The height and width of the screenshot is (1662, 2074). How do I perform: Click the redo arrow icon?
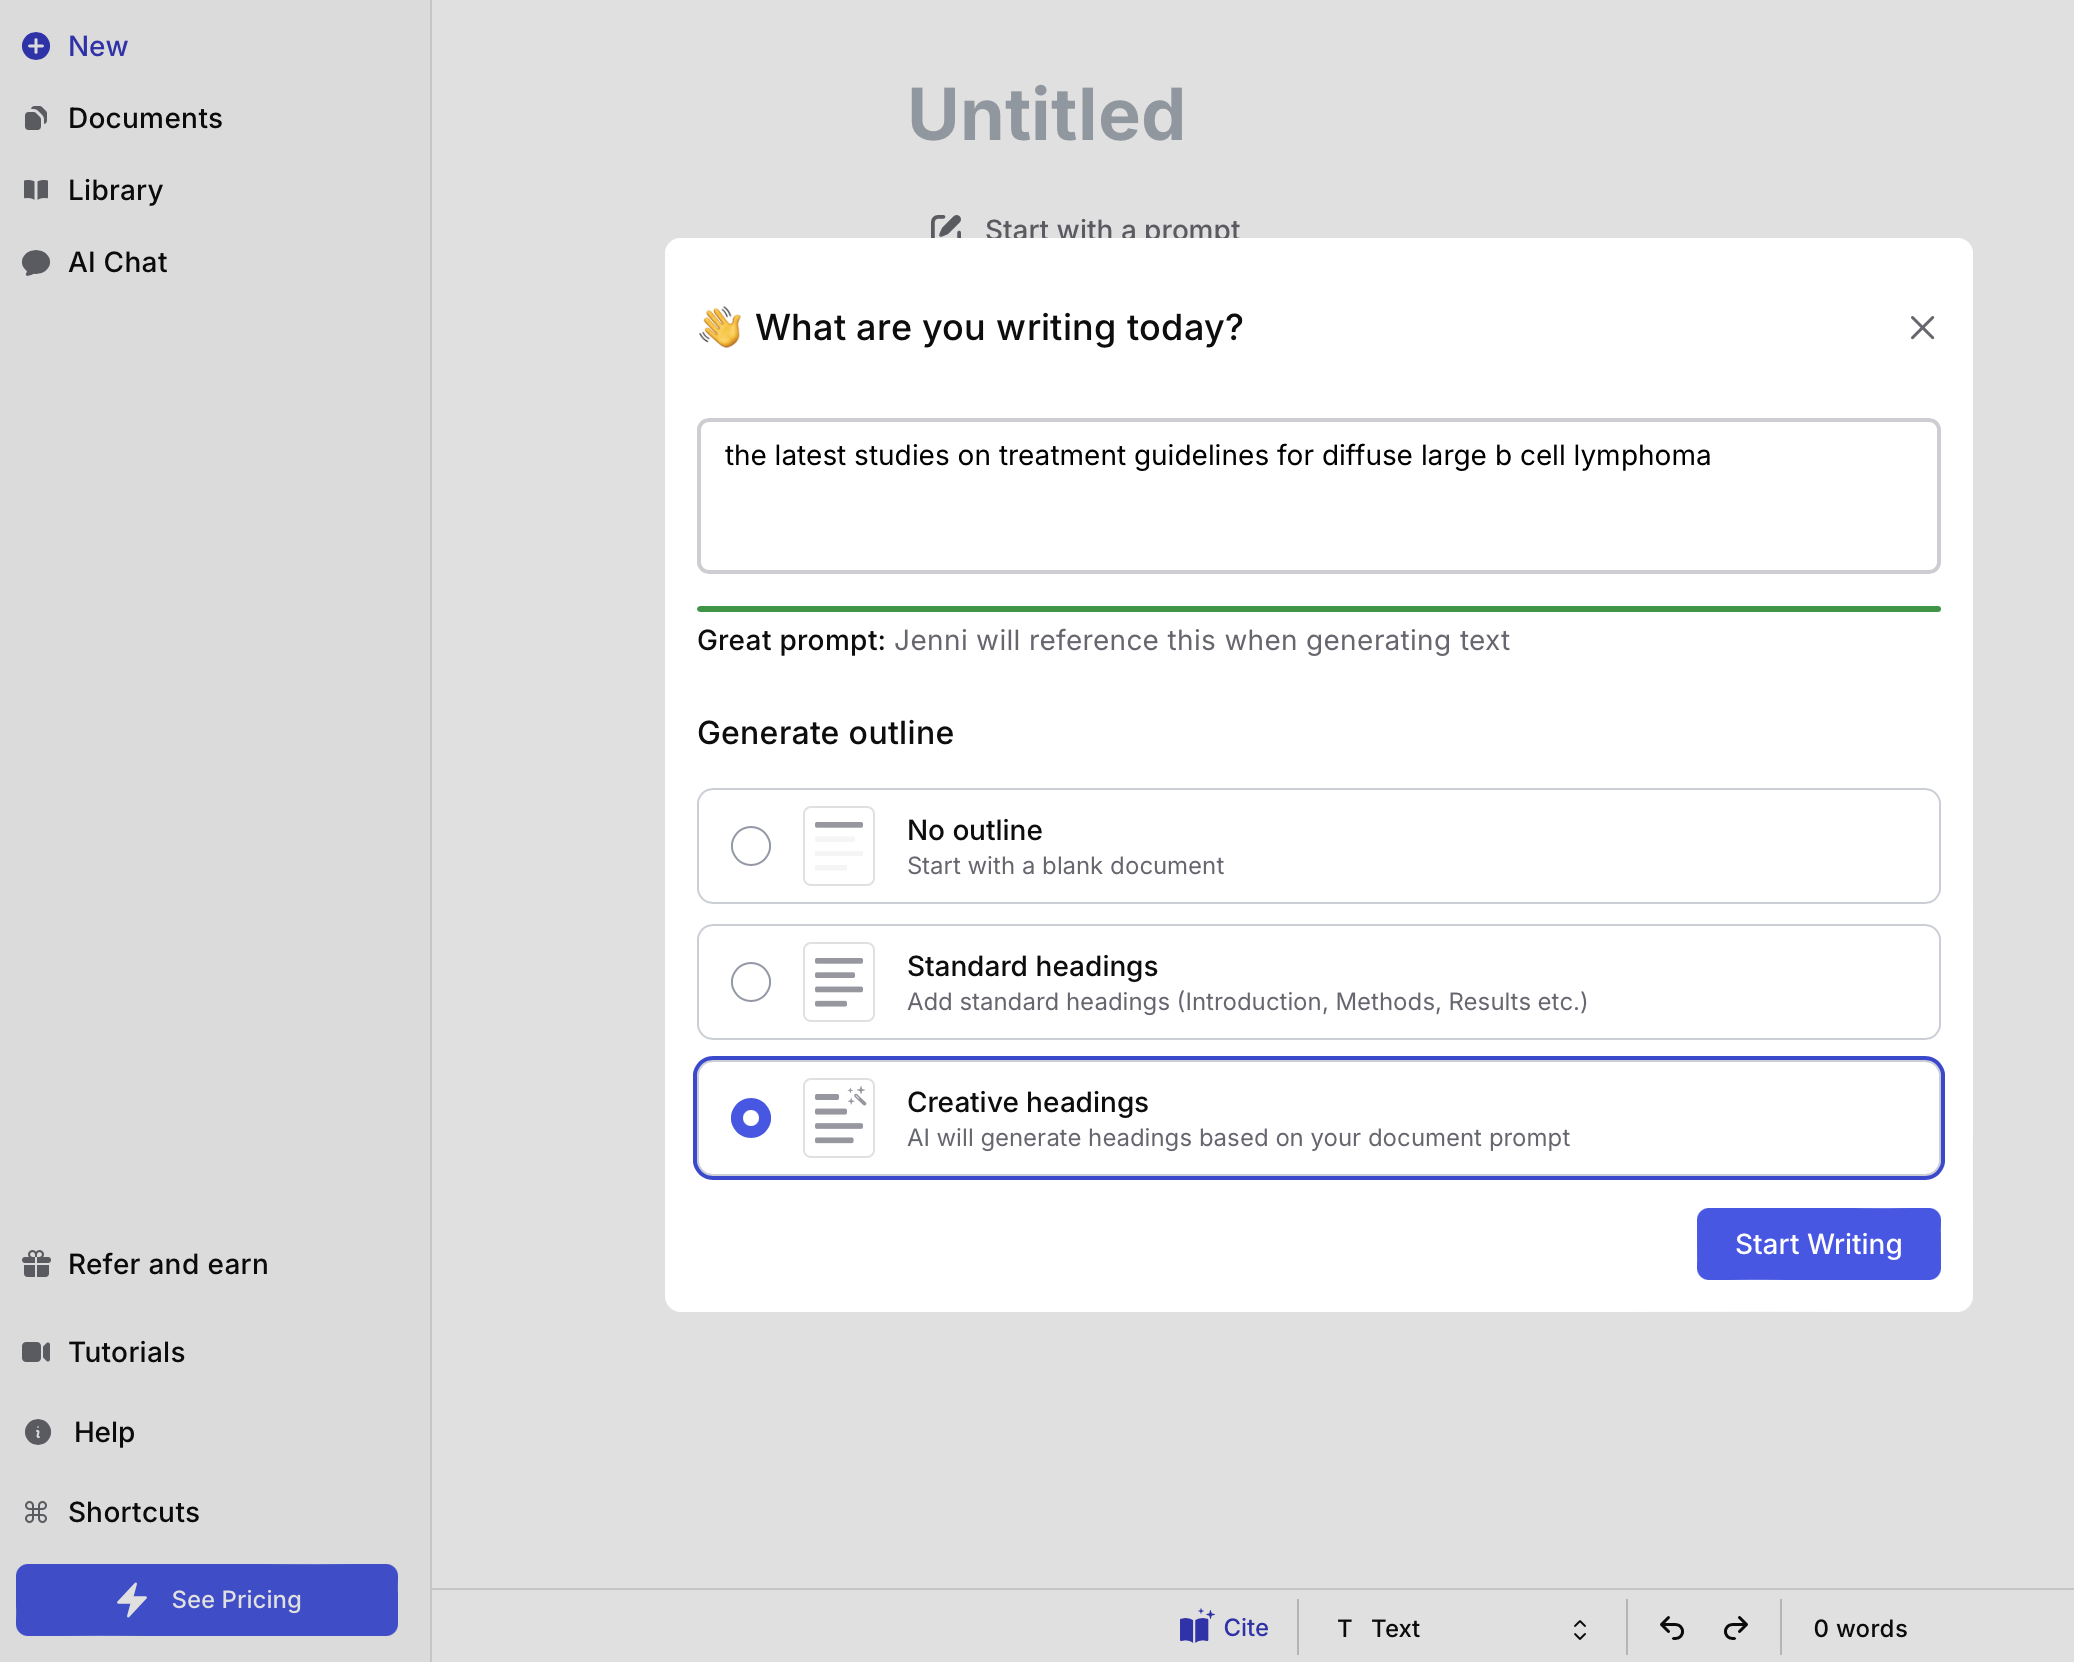point(1736,1628)
